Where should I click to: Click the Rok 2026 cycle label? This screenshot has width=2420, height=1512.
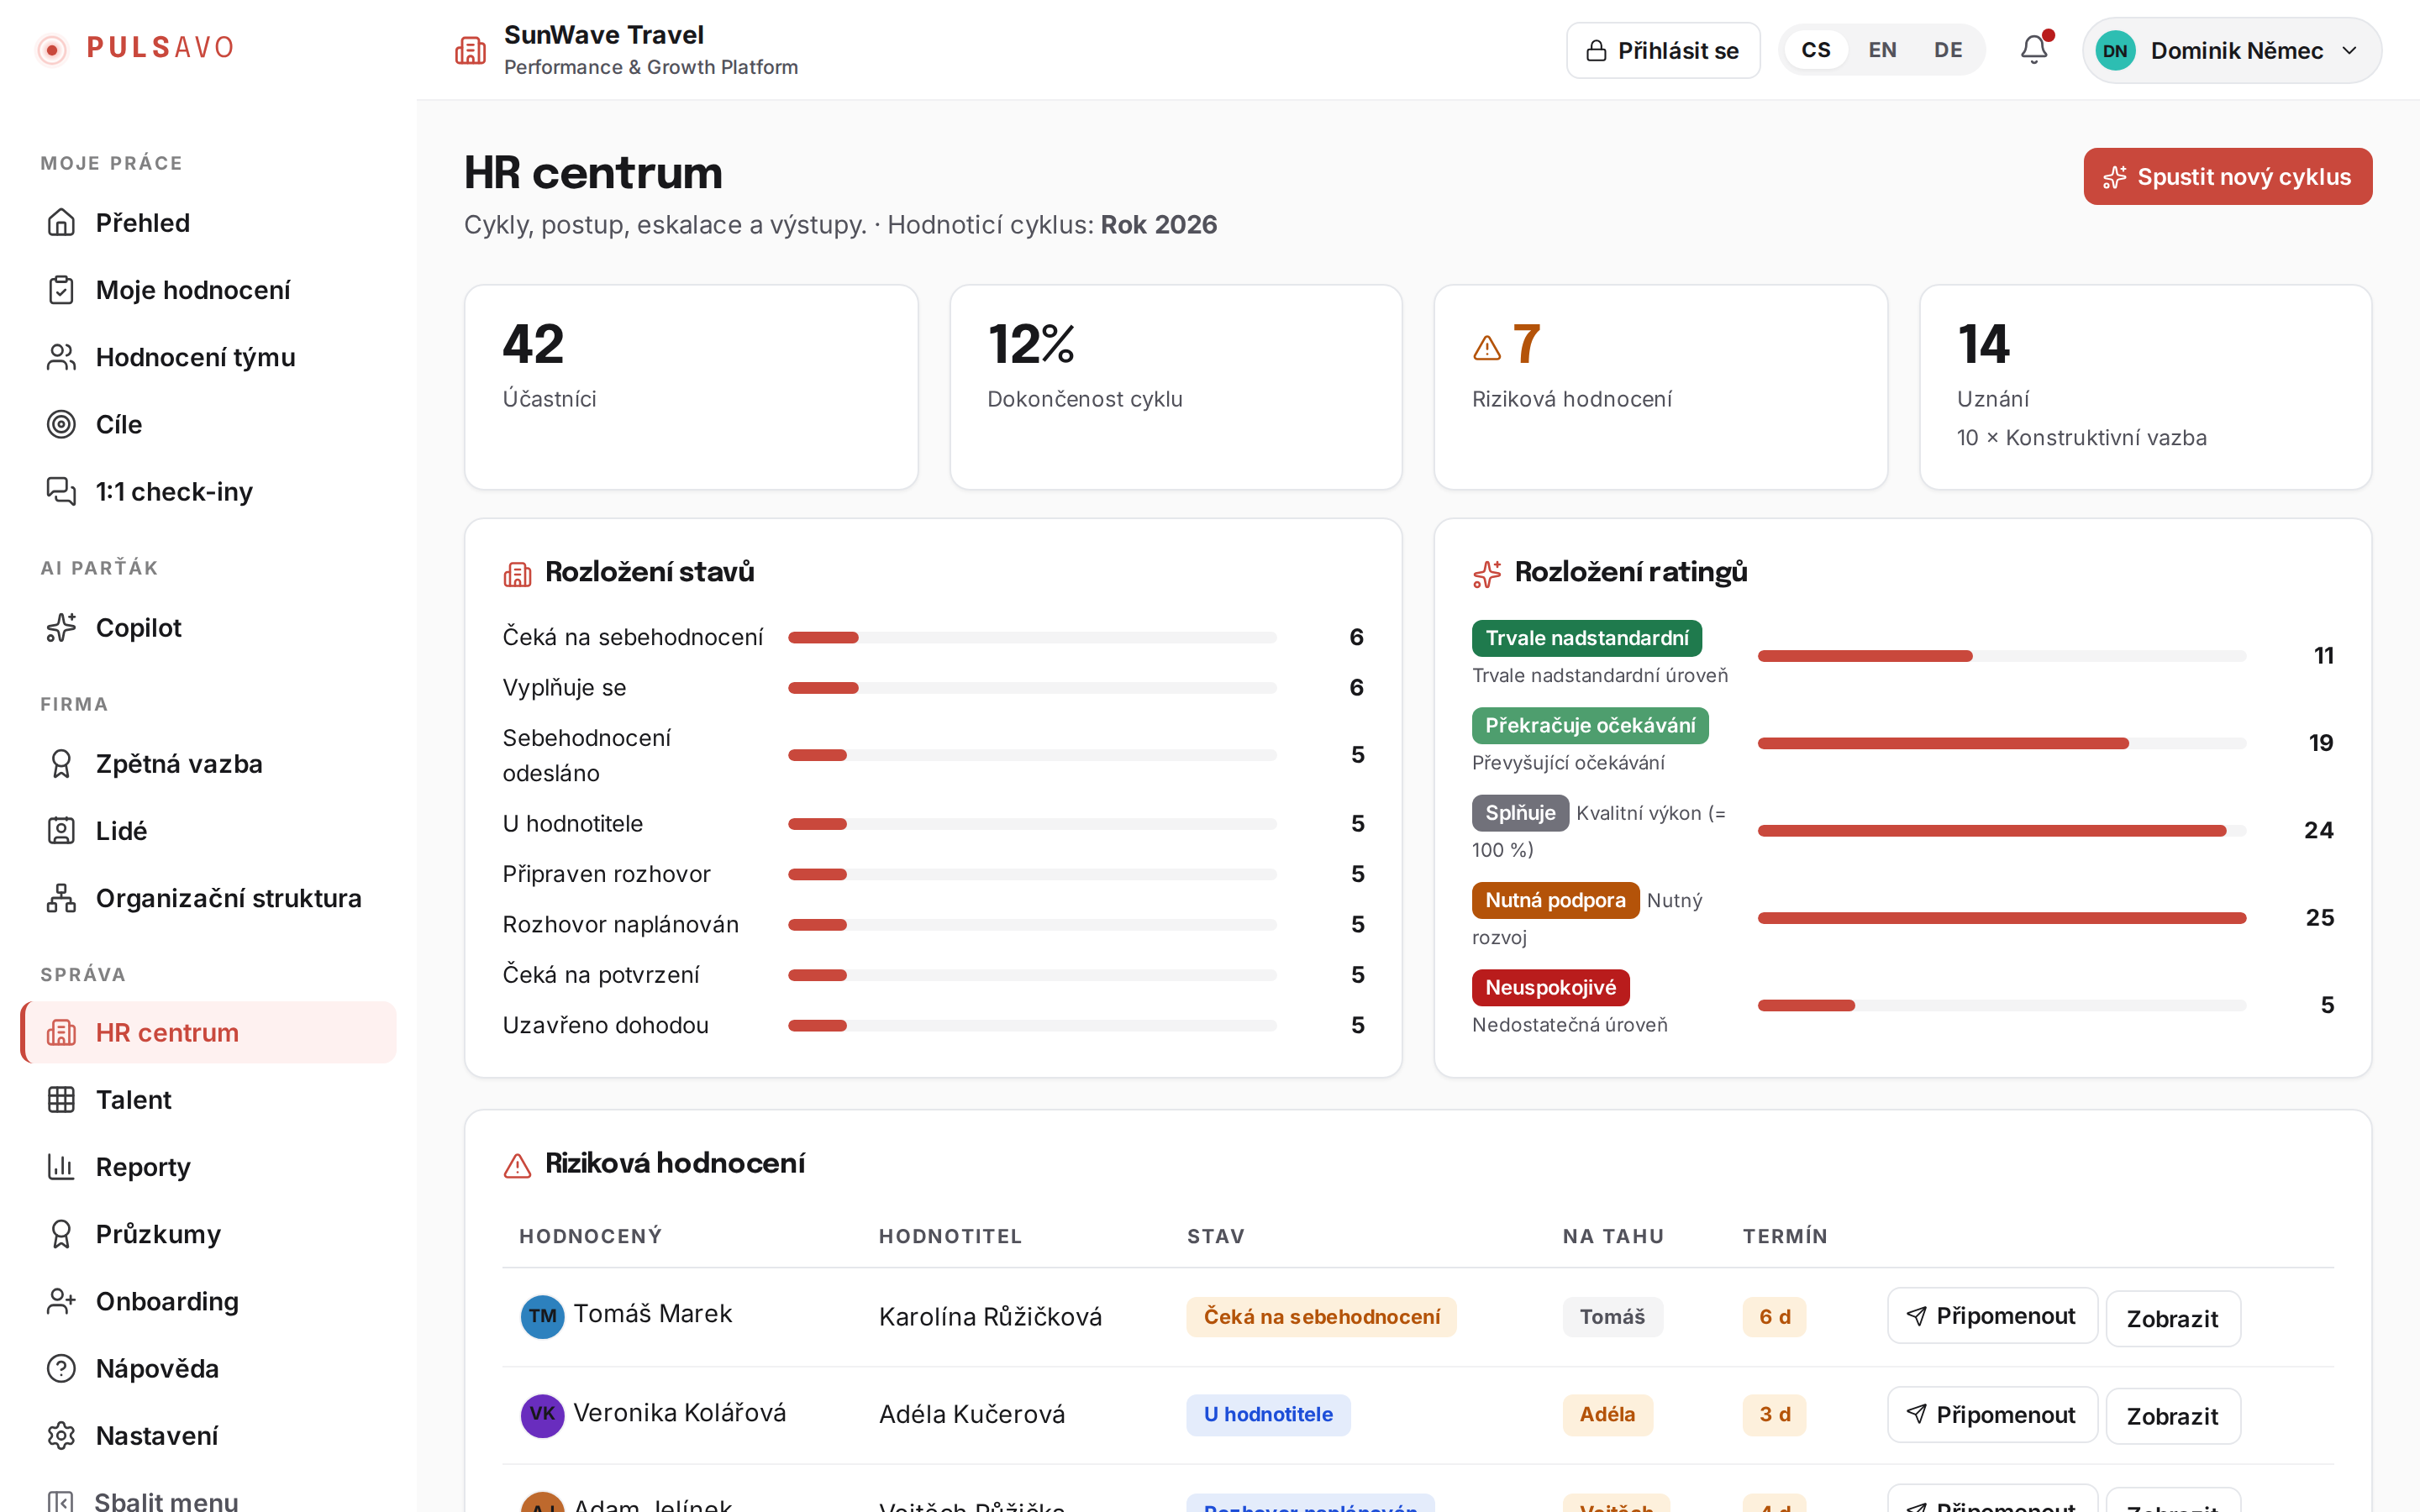click(1159, 224)
